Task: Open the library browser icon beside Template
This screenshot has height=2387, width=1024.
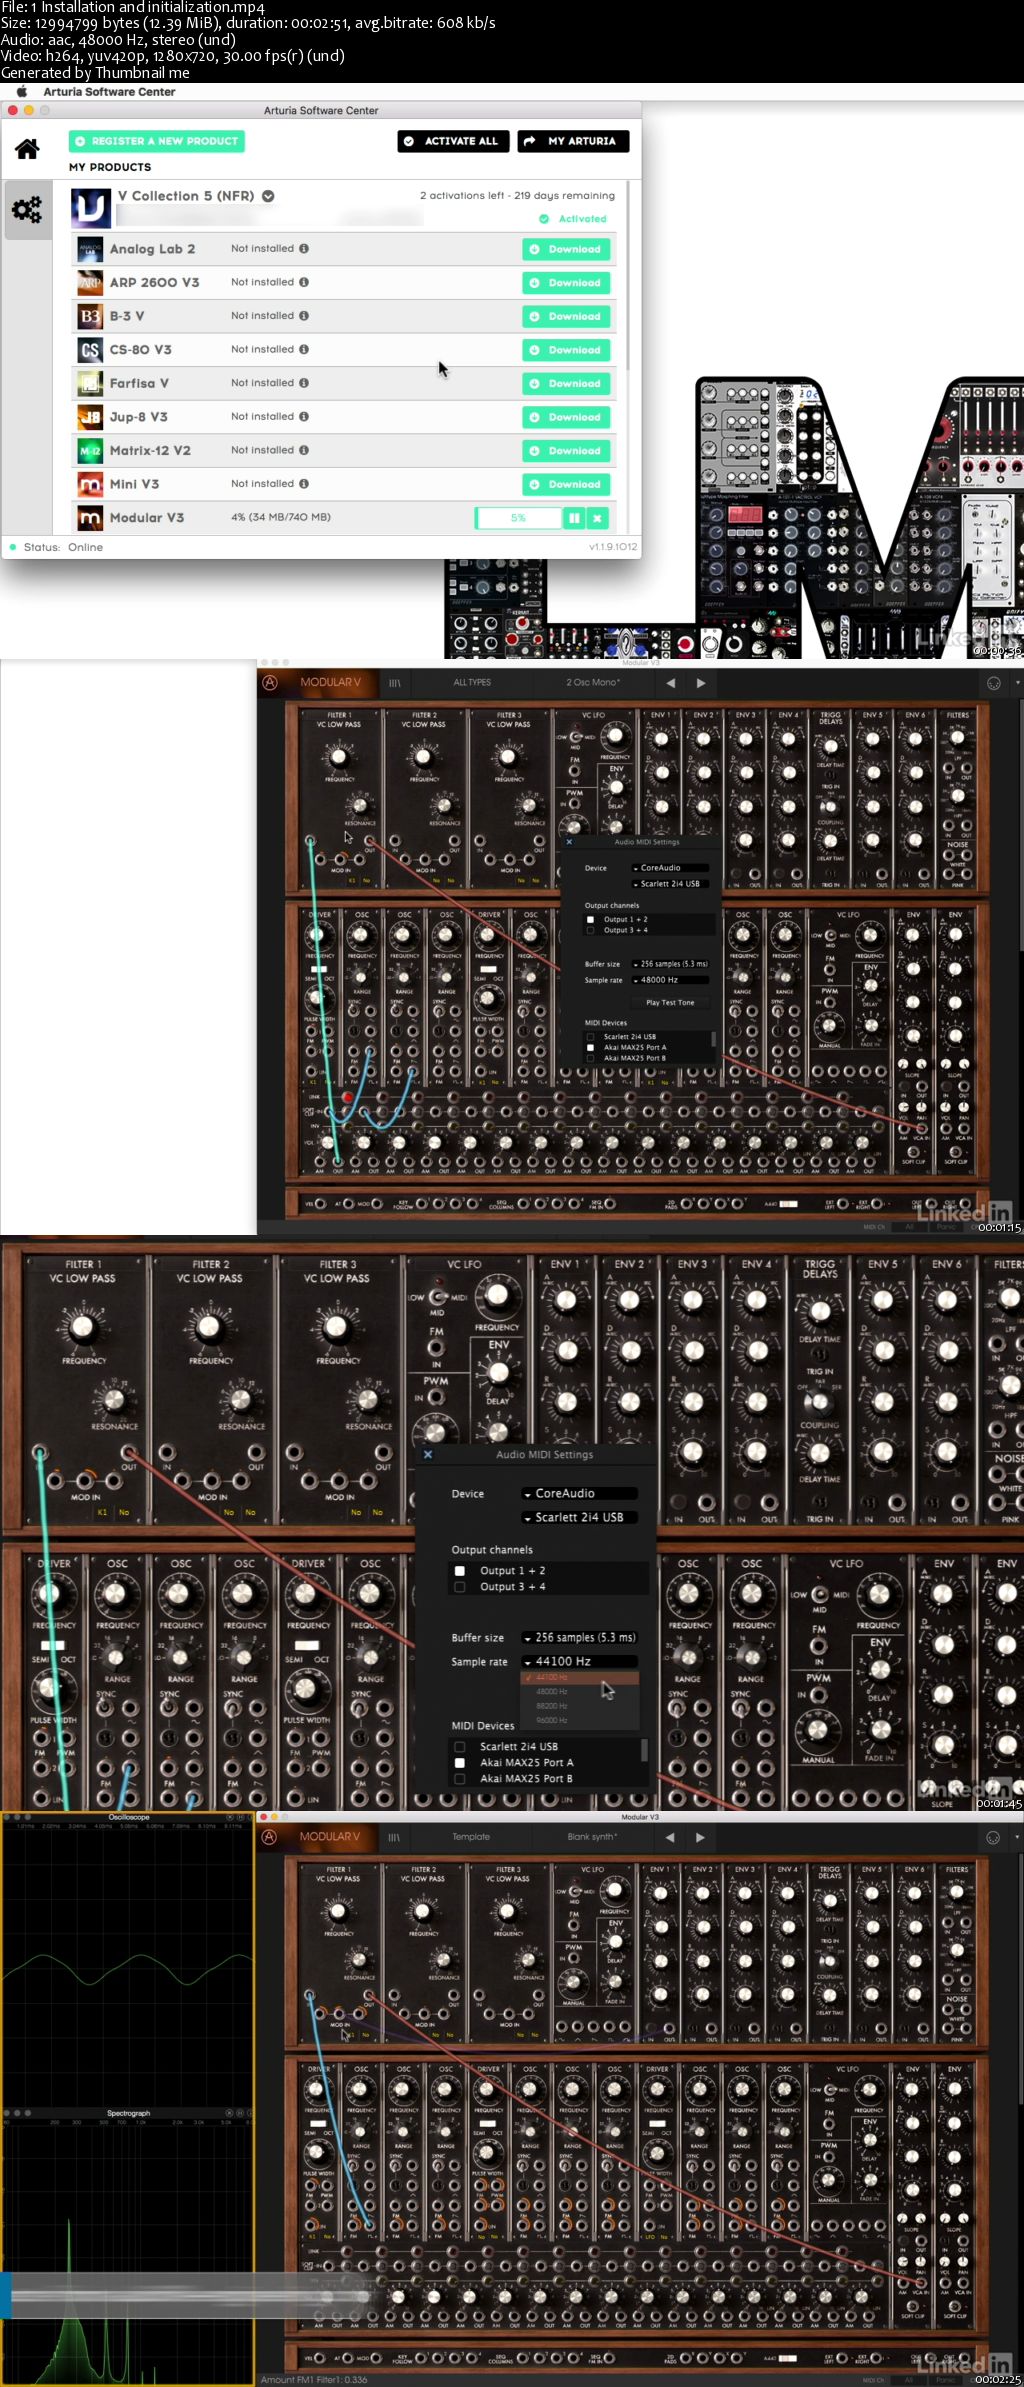Action: [x=394, y=1838]
